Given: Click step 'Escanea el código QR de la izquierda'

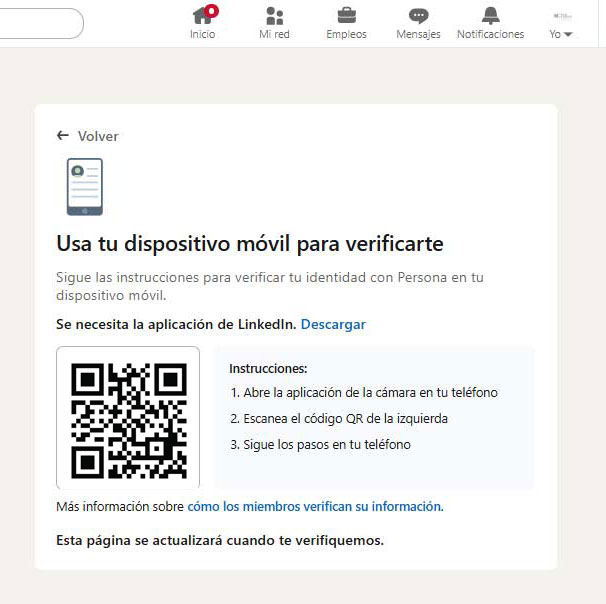Looking at the screenshot, I should 339,419.
